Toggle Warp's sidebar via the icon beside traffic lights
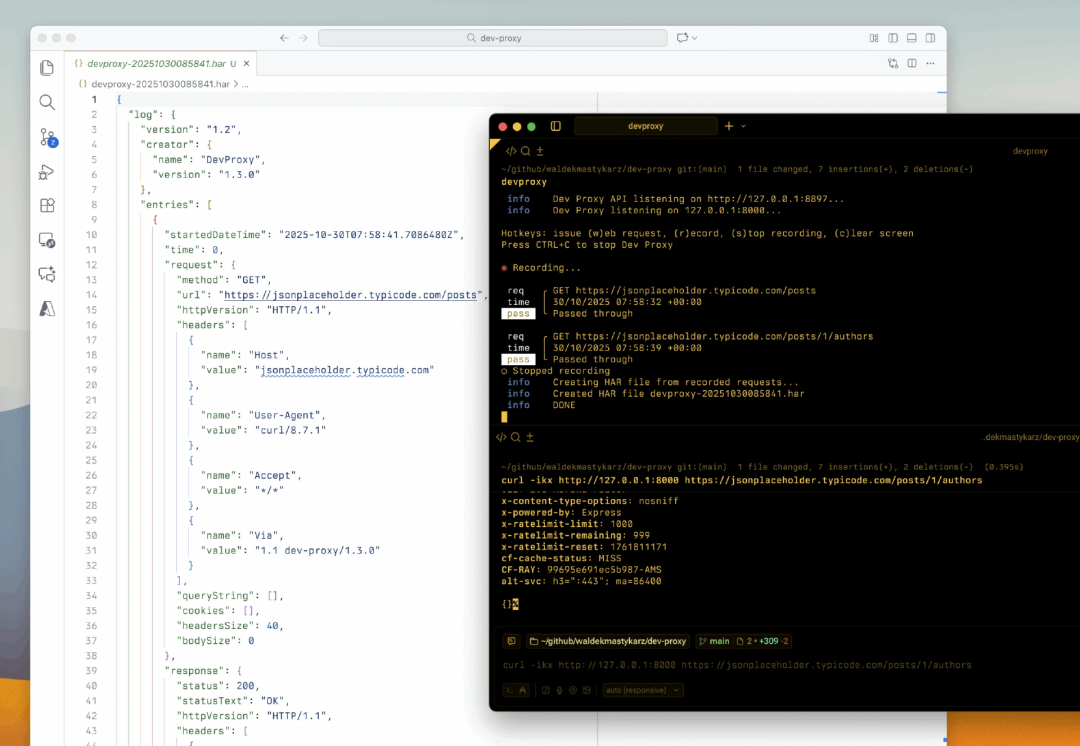Image resolution: width=1080 pixels, height=746 pixels. click(556, 126)
